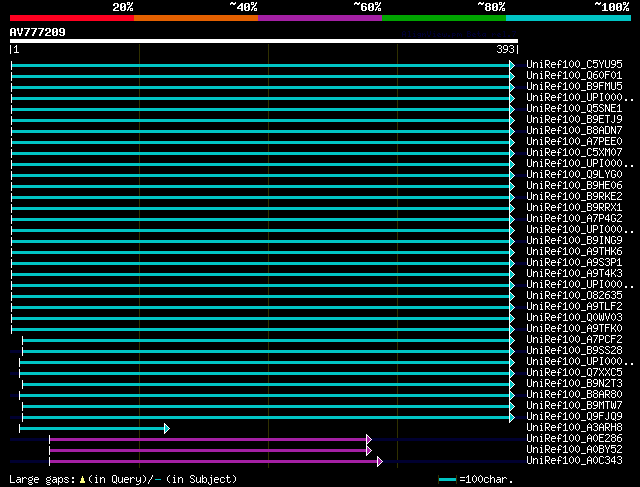Click the purple ~60% identity legend segment
640x487 pixels.
coord(320,18)
